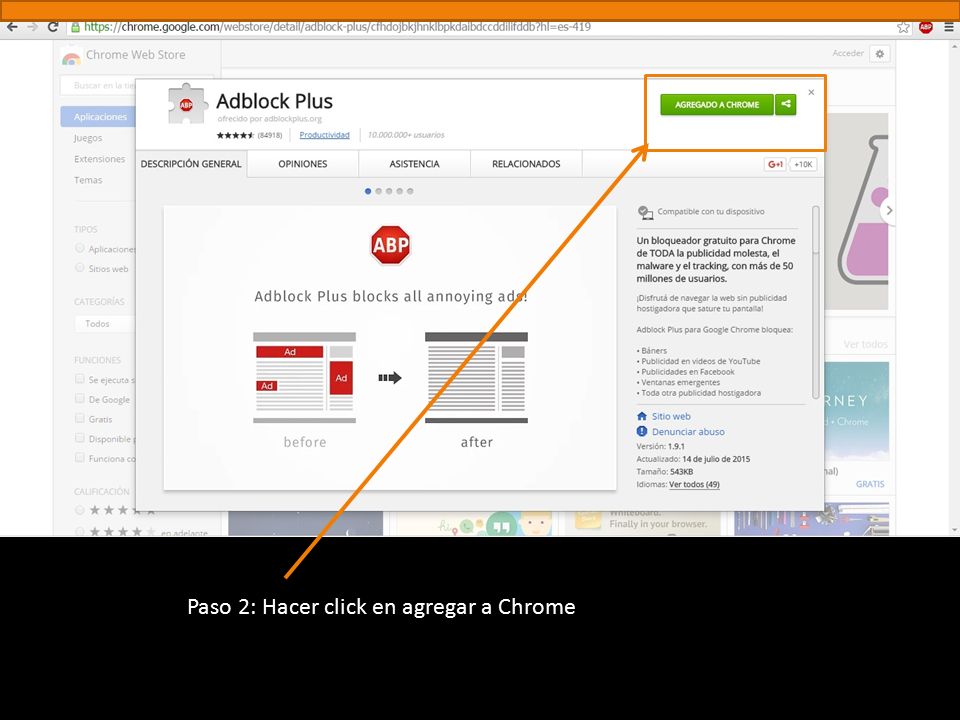Select the Sitios web radio button
960x720 pixels.
(x=80, y=268)
